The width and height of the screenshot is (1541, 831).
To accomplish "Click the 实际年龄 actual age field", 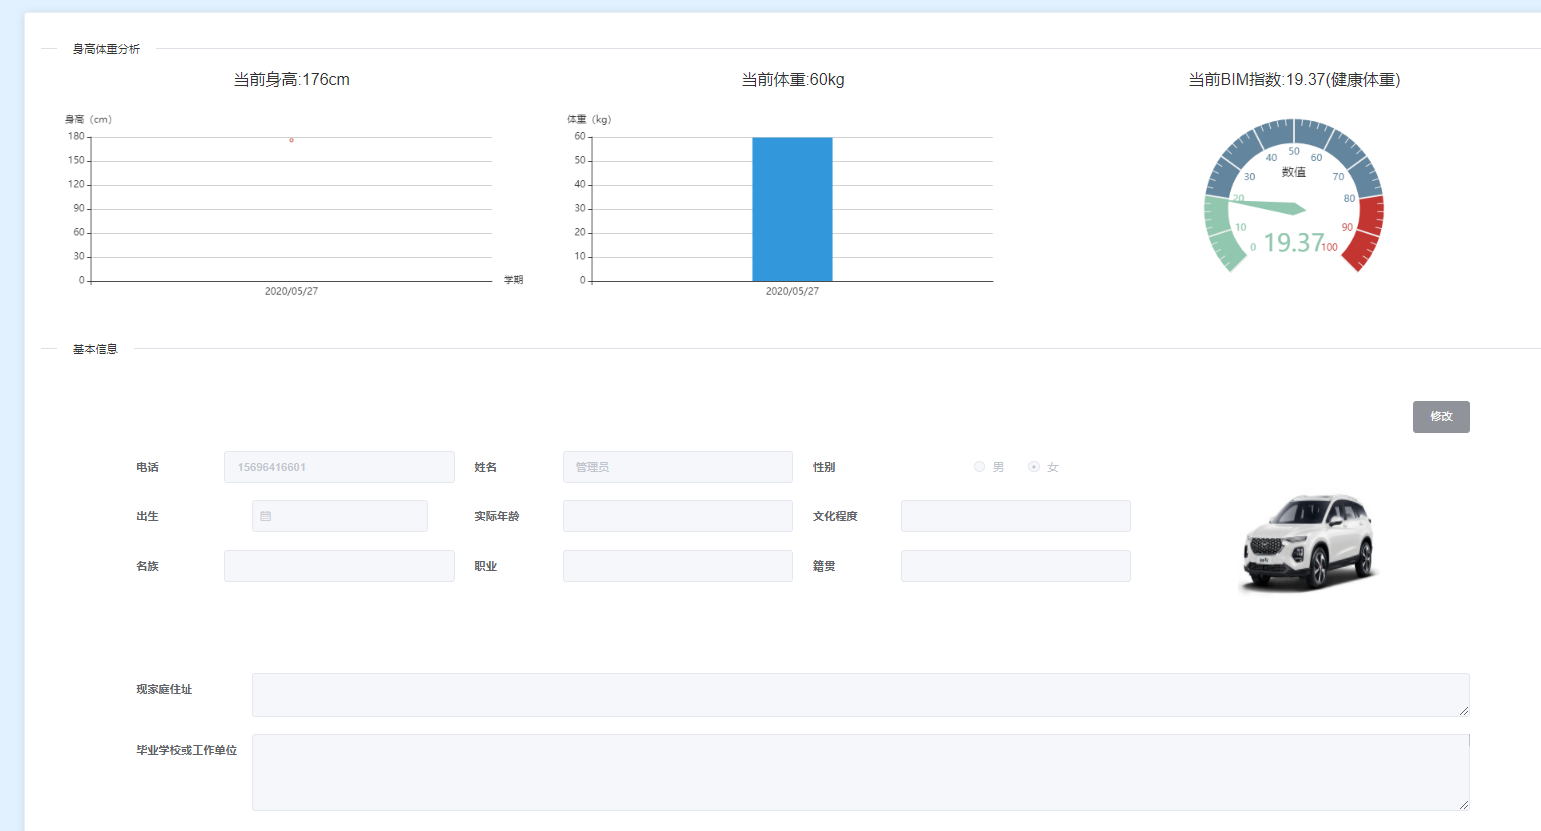I will pos(678,516).
